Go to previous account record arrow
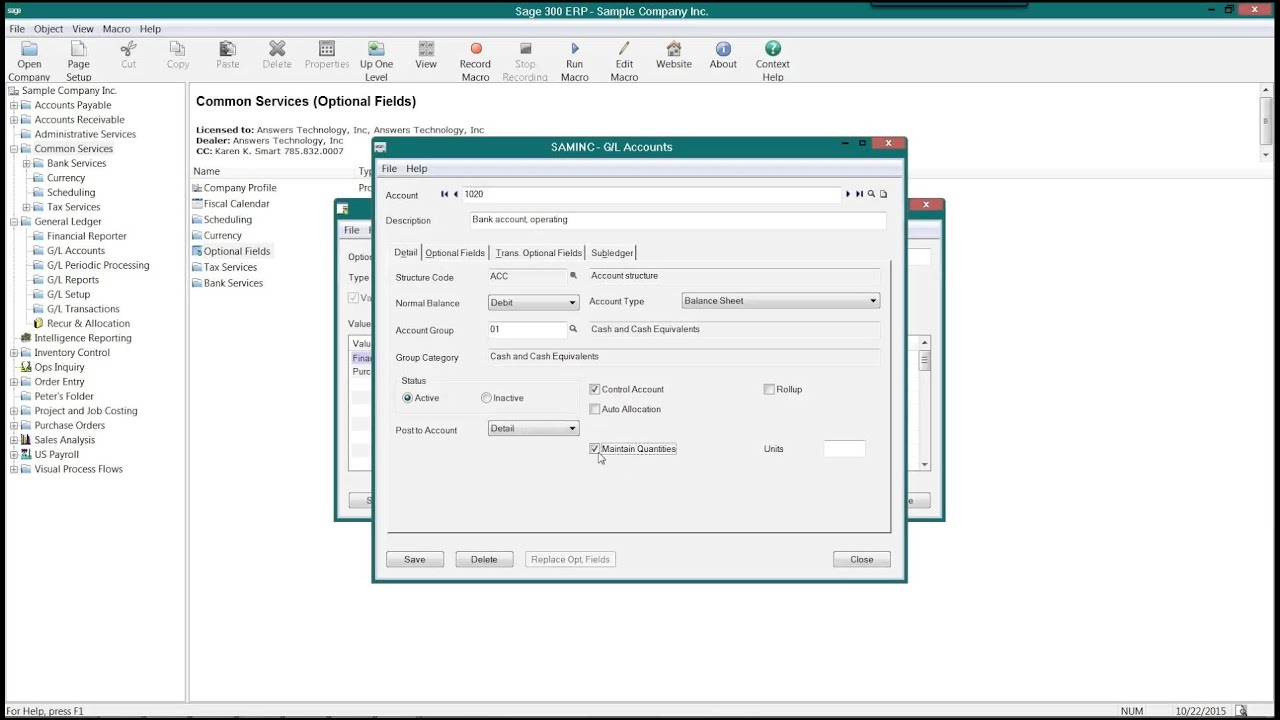 456,194
